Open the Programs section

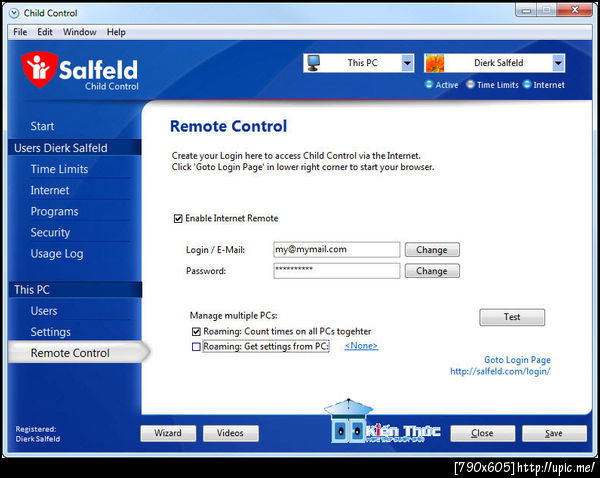coord(54,212)
